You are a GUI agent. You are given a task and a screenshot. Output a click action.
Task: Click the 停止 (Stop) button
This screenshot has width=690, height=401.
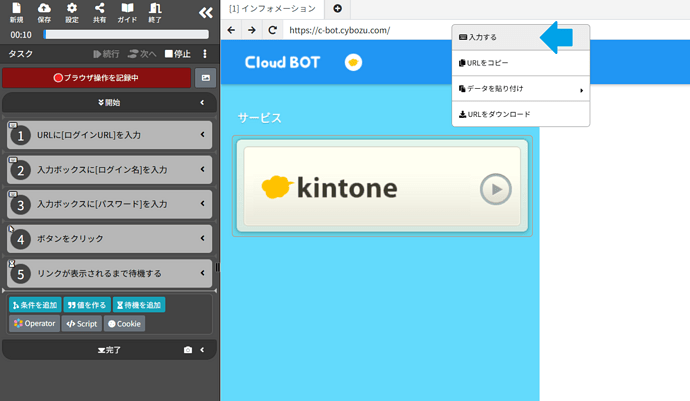[x=178, y=54]
